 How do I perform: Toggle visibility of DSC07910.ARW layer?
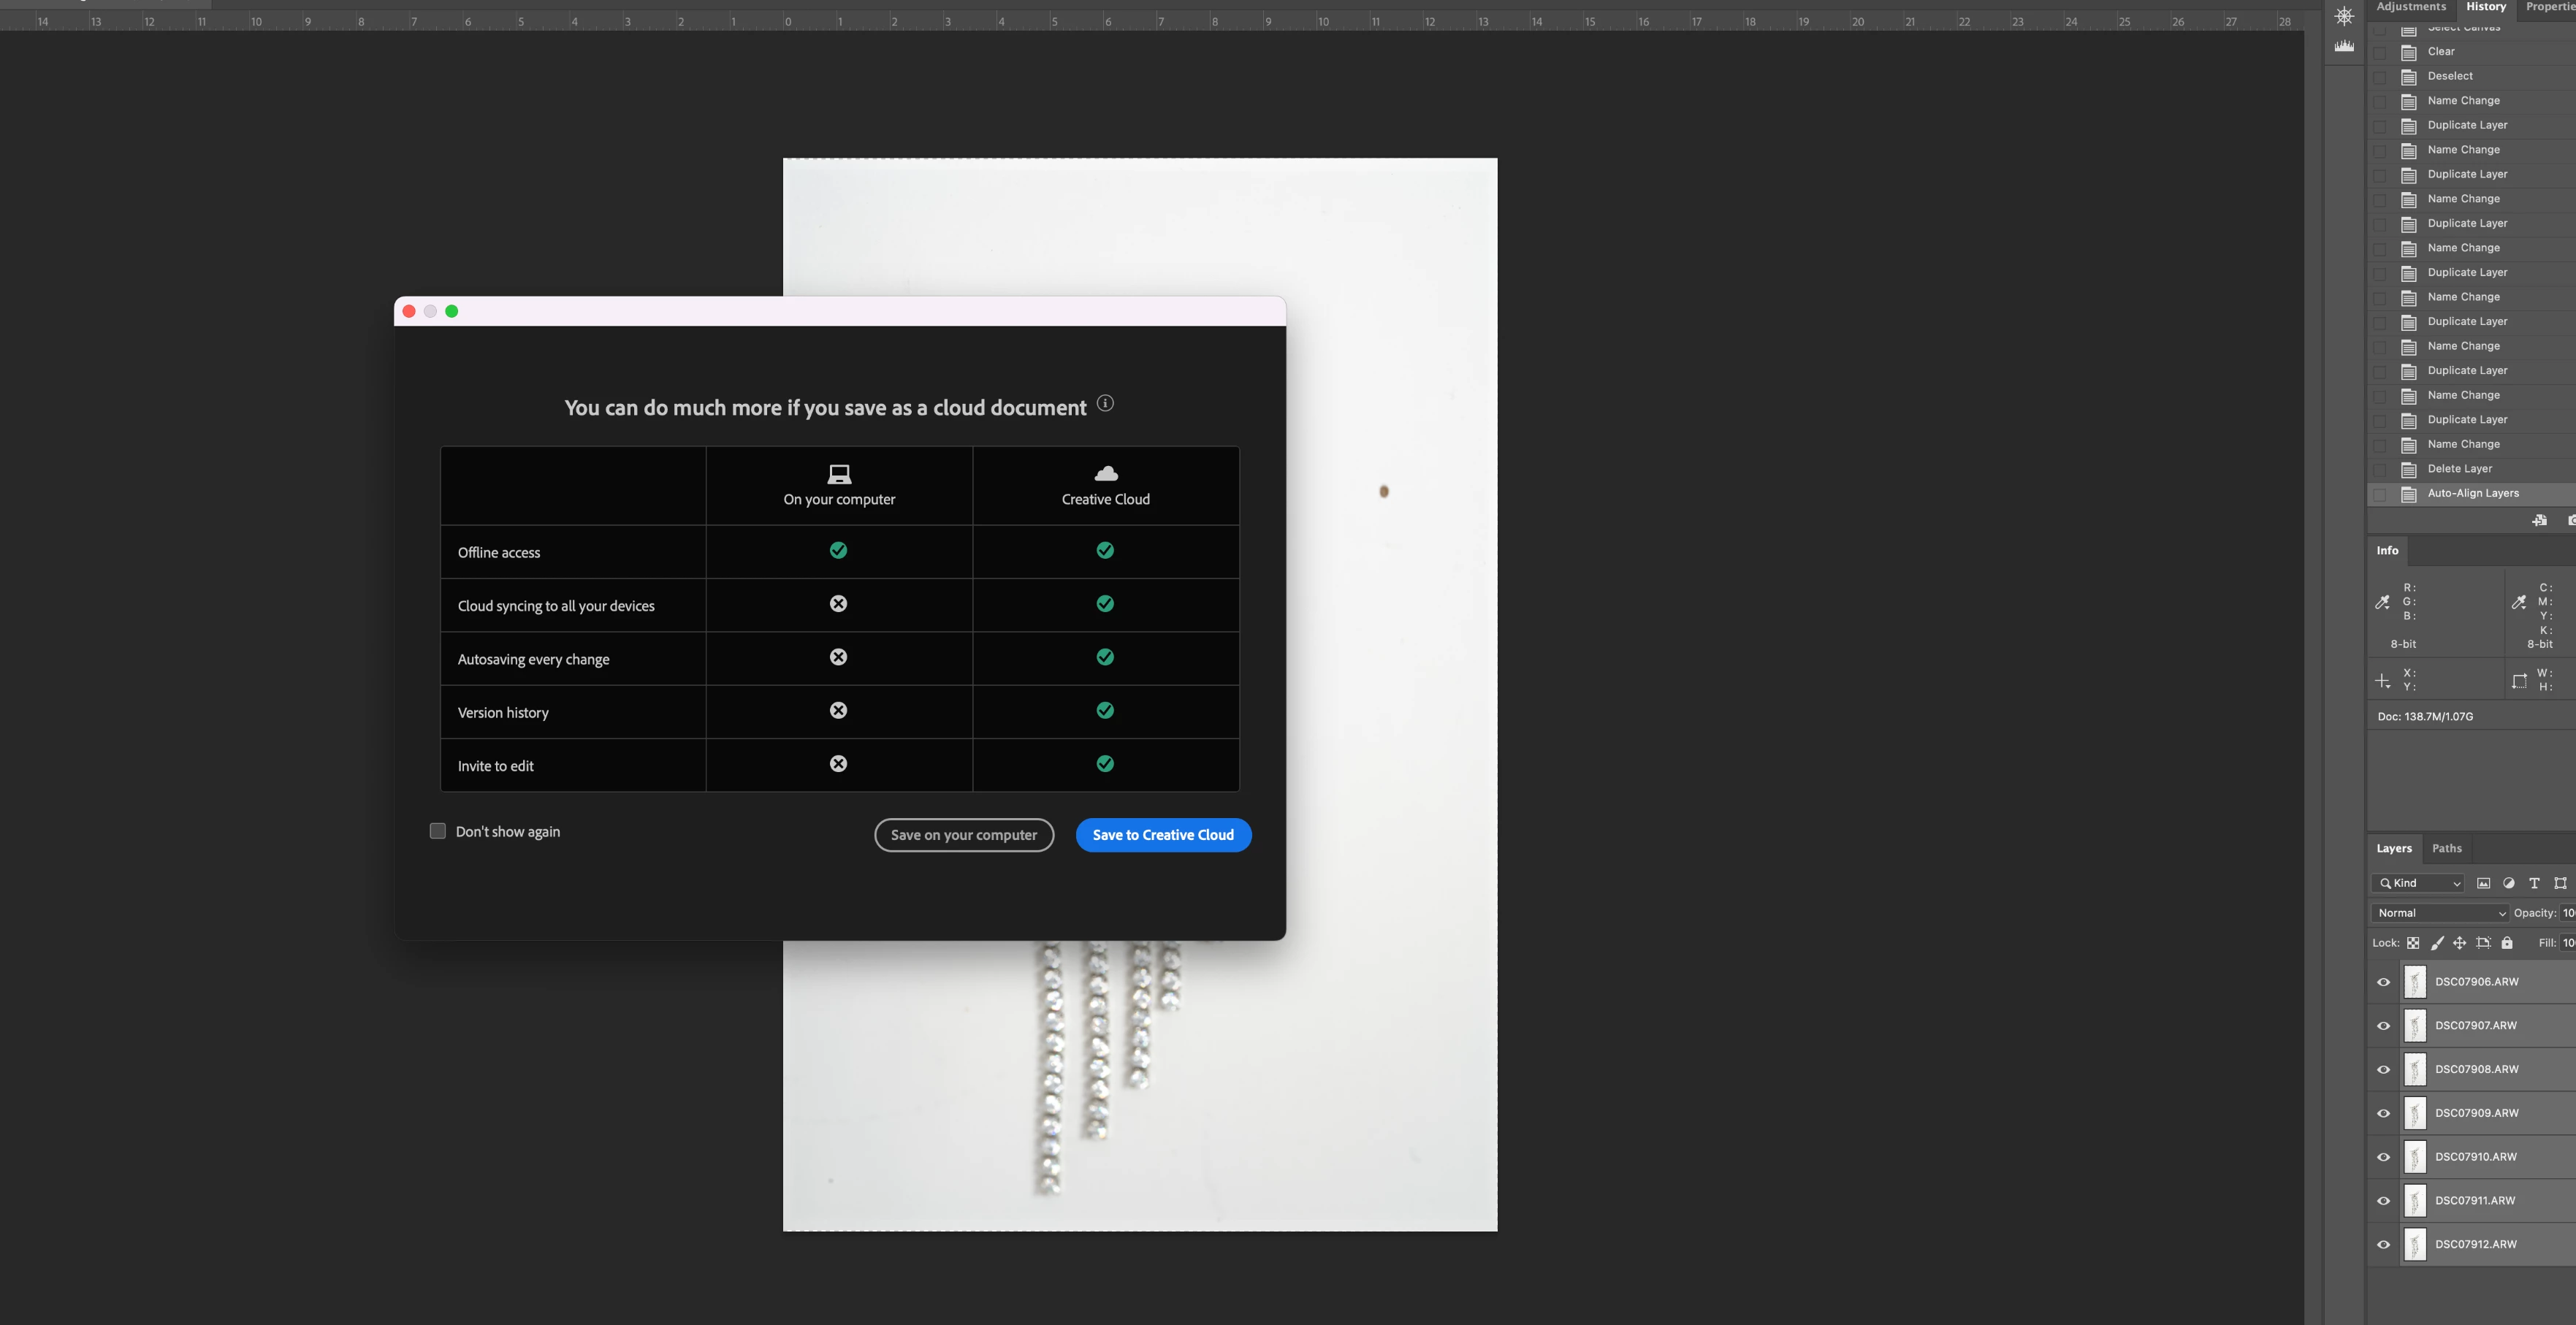point(2383,1157)
